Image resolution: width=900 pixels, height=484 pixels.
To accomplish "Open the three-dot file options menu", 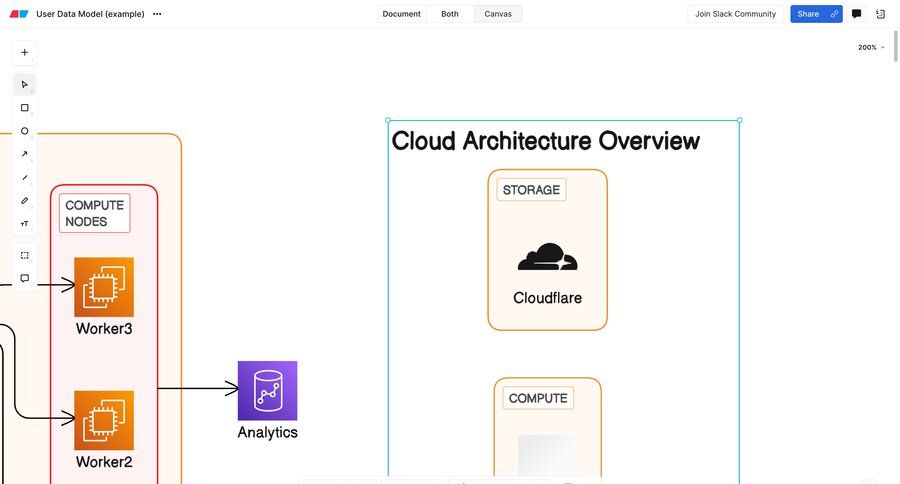I will [x=157, y=14].
